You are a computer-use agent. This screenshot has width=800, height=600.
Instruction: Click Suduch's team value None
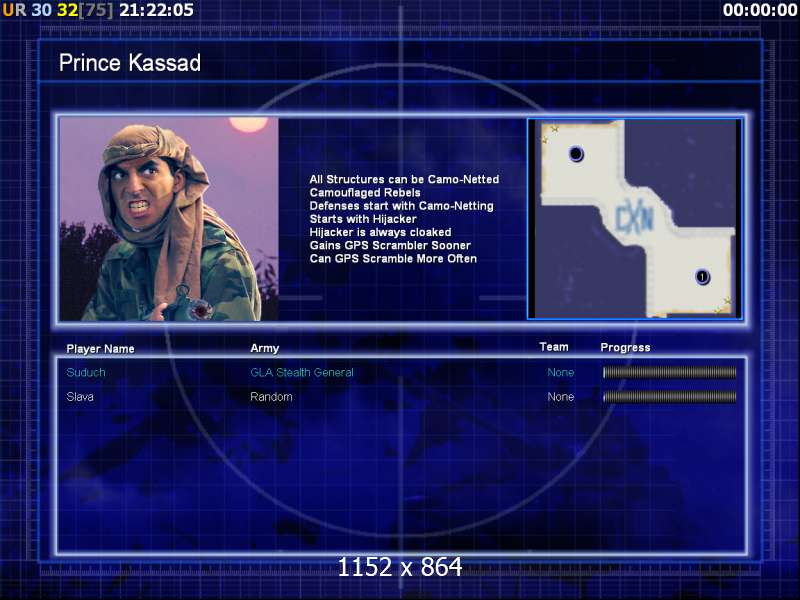click(x=561, y=372)
